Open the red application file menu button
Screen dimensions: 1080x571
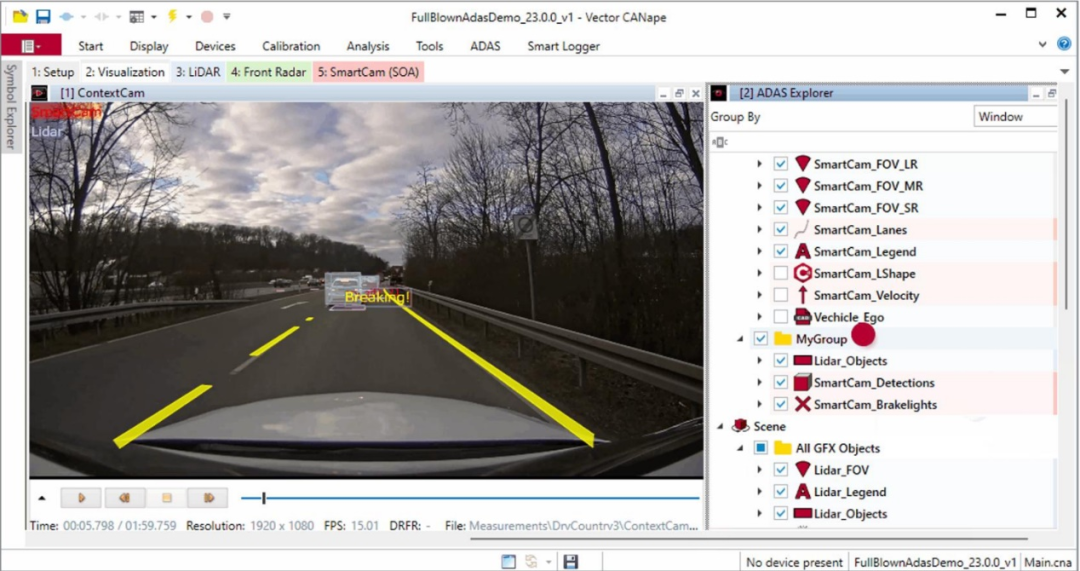[31, 45]
